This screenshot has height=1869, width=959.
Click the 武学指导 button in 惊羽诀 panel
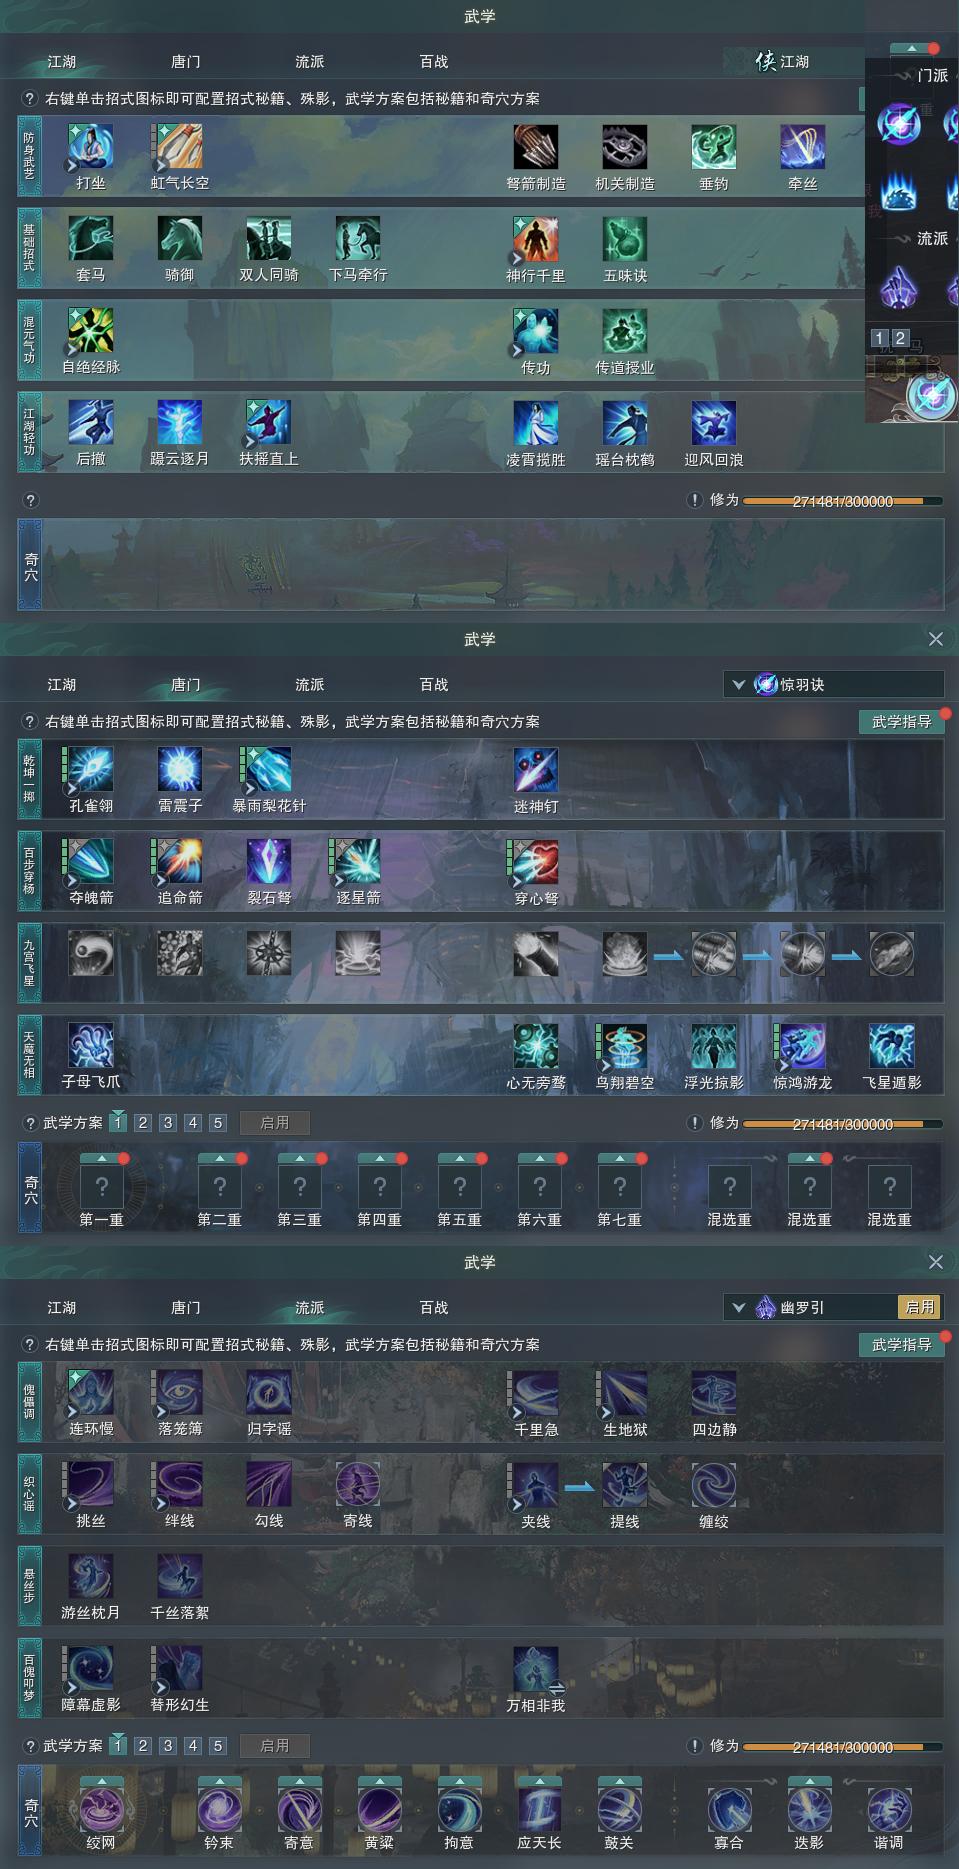[x=901, y=721]
